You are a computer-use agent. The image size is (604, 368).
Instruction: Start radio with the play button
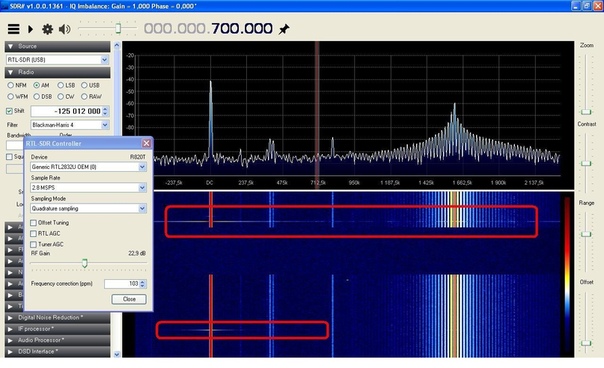(30, 29)
